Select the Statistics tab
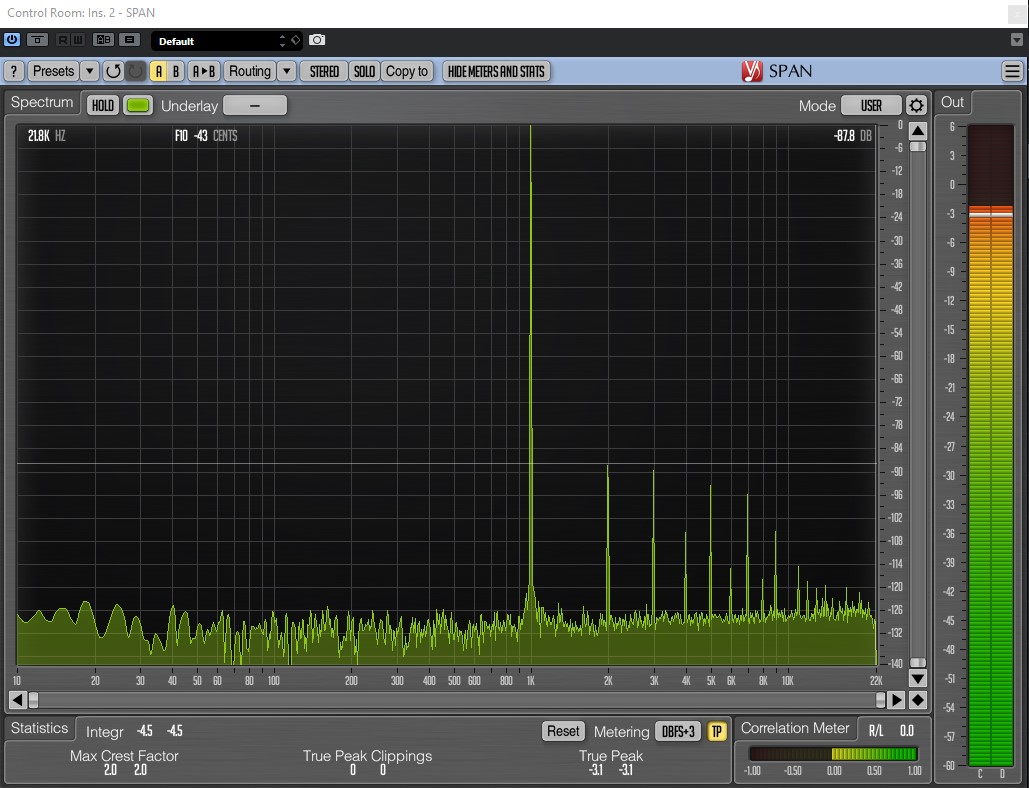Viewport: 1029px width, 788px height. coord(39,728)
